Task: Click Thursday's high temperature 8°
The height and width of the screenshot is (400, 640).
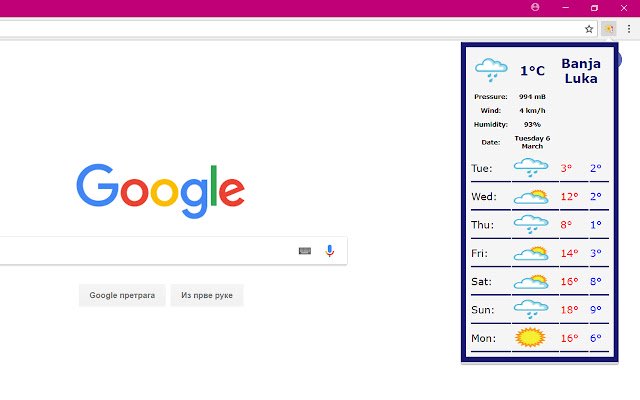Action: click(x=566, y=225)
